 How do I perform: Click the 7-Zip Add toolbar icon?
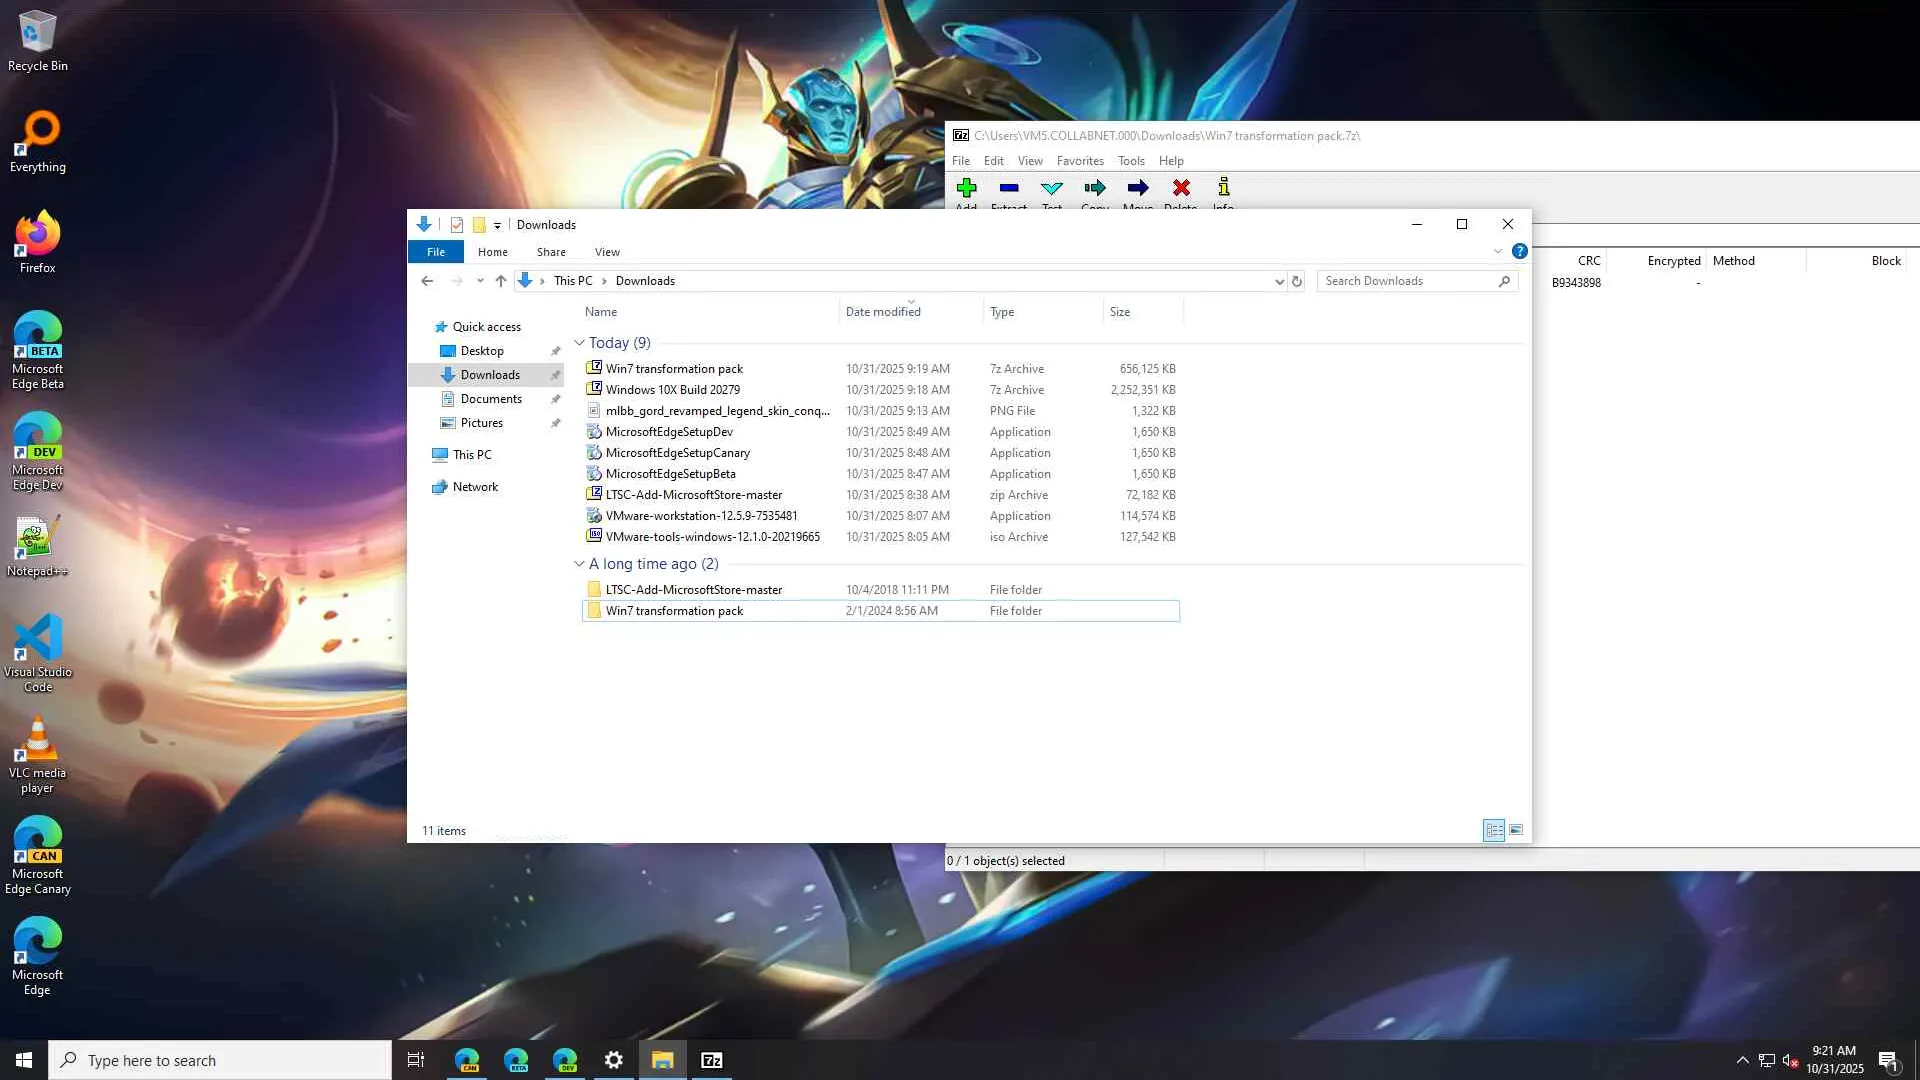click(966, 188)
